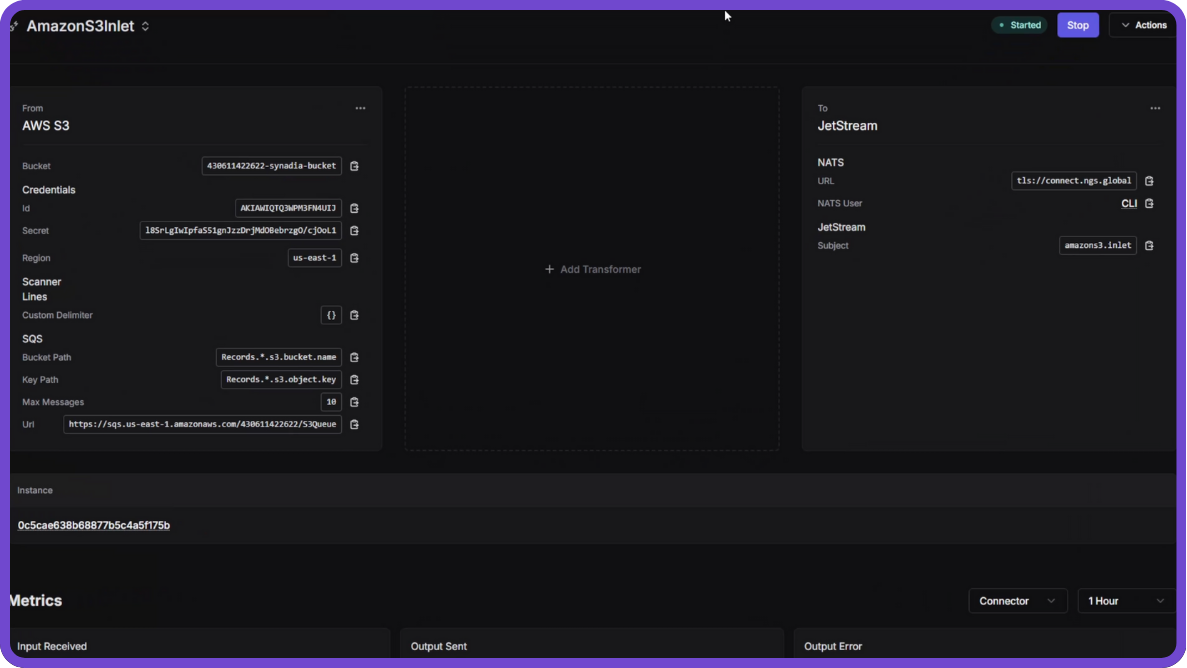
Task: Change the 1 Hour time range
Action: 1125,601
